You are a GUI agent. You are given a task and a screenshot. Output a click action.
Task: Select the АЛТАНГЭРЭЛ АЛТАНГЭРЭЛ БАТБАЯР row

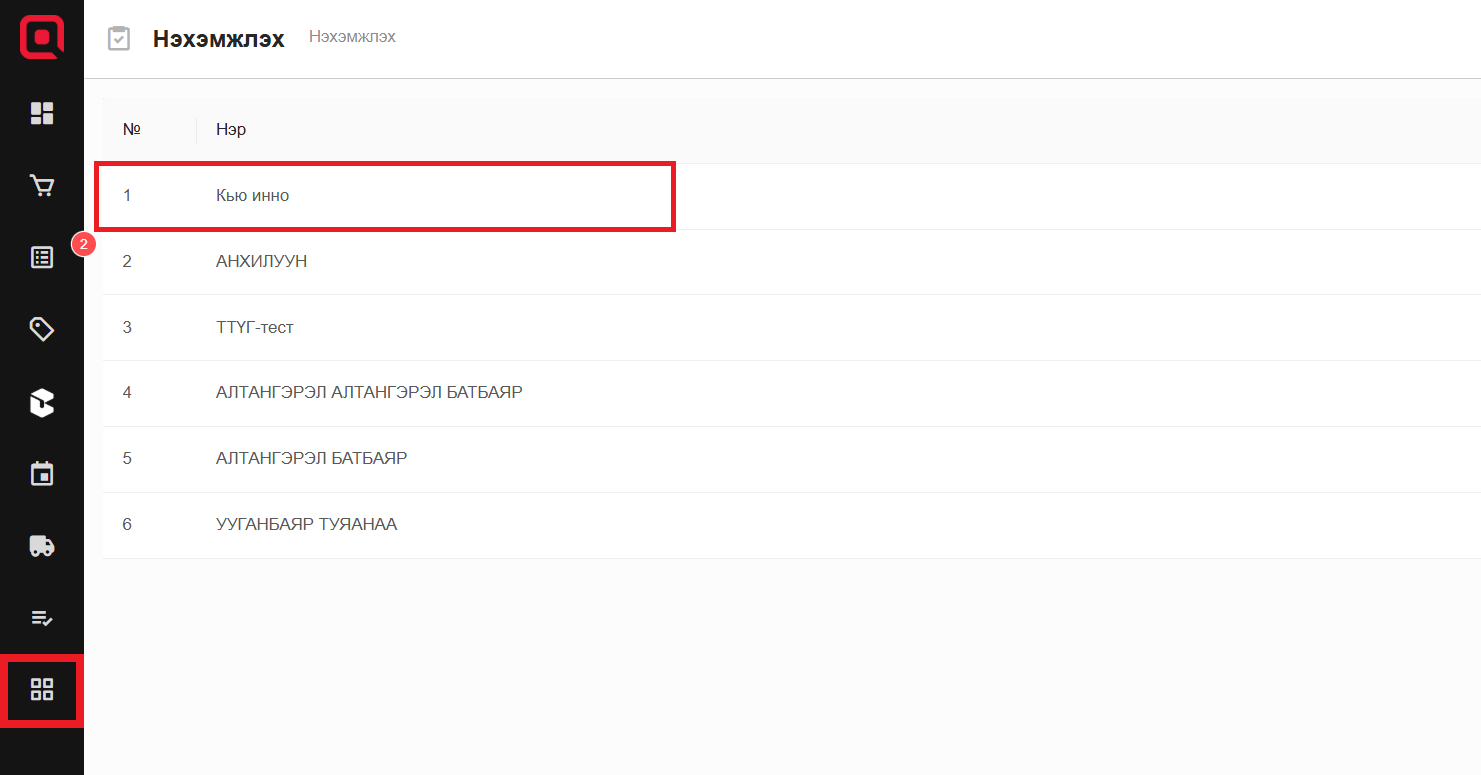click(369, 393)
